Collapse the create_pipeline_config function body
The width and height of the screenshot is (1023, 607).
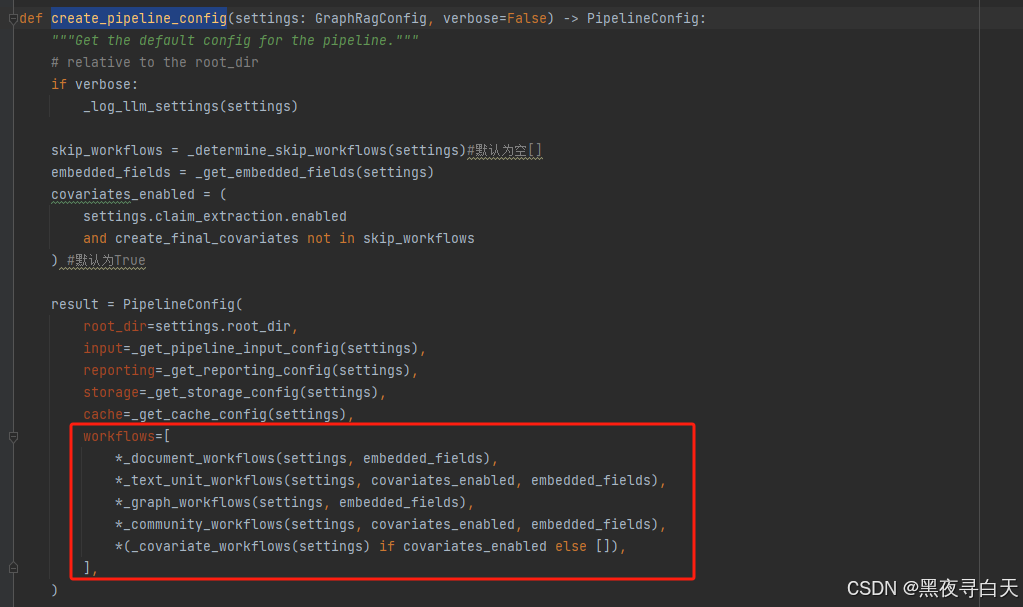click(x=11, y=17)
